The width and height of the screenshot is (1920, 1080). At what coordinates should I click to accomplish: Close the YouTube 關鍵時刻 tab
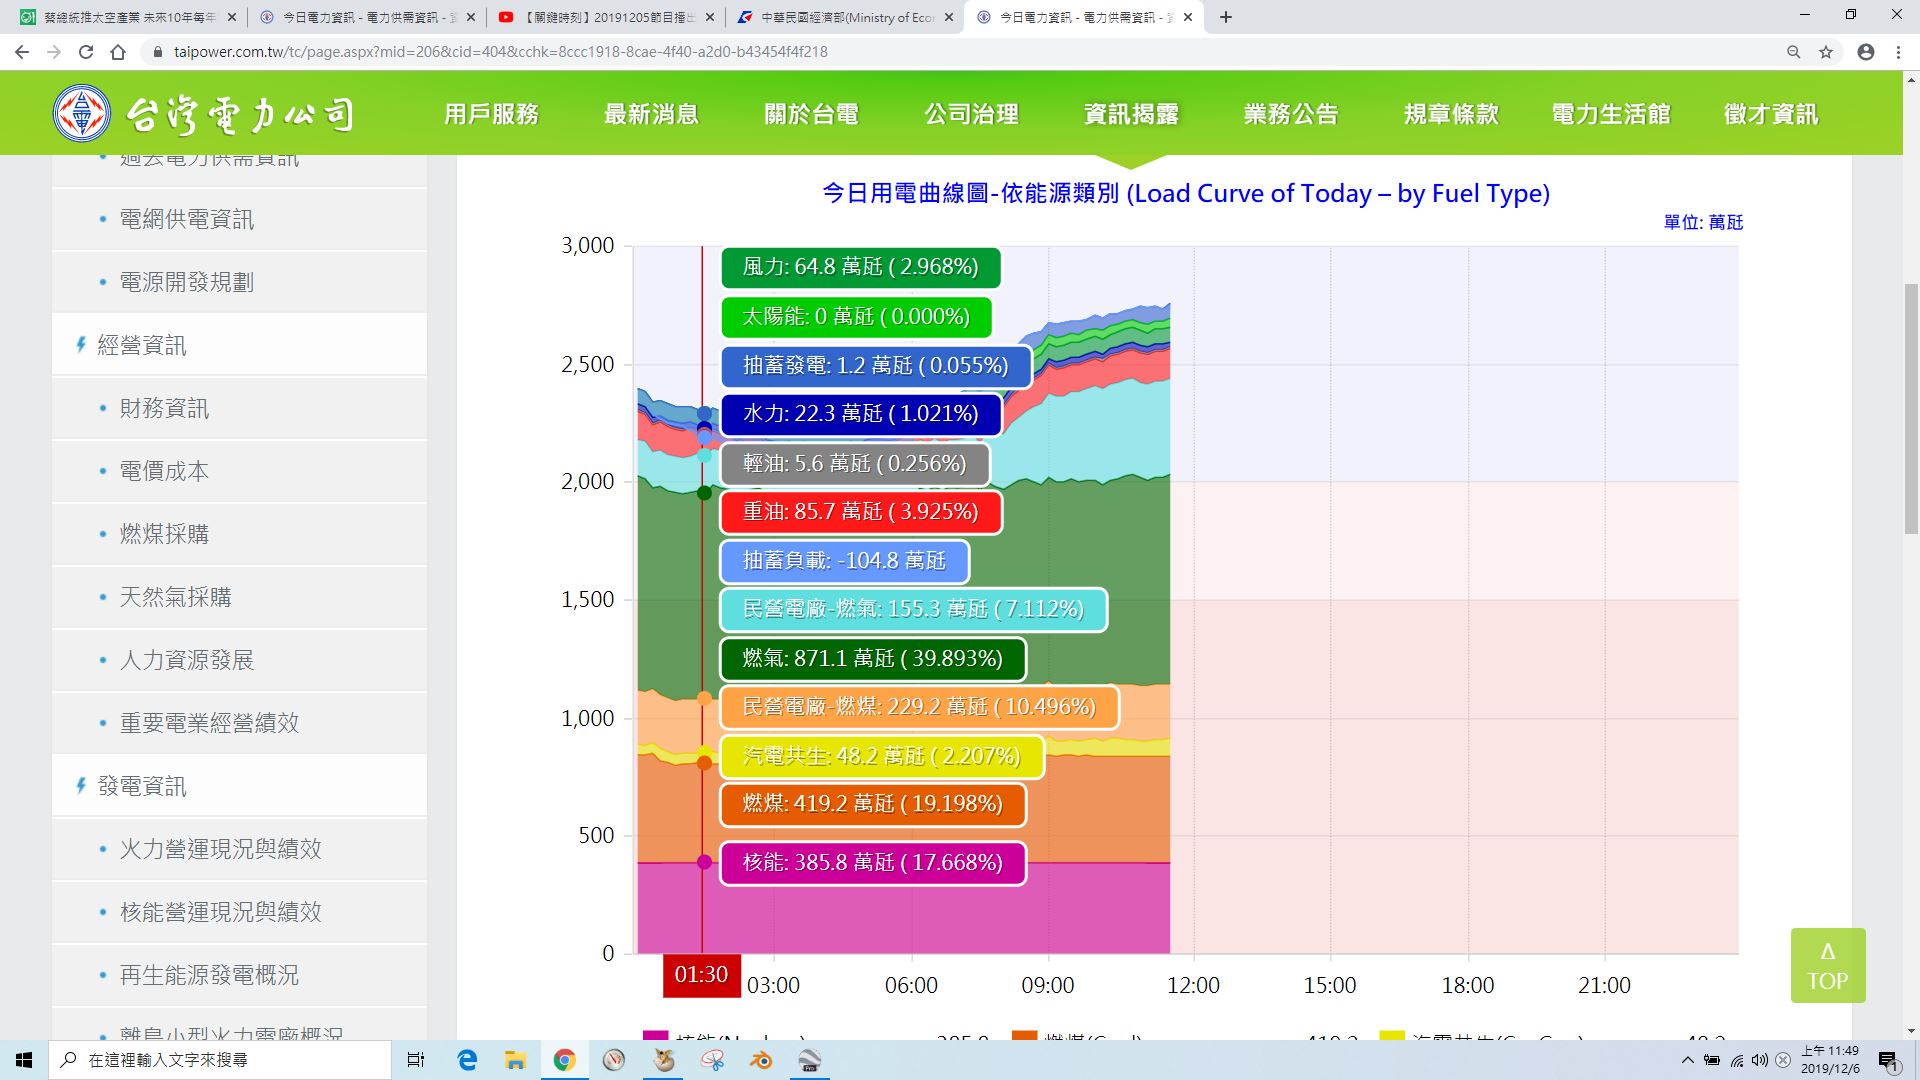click(x=709, y=17)
